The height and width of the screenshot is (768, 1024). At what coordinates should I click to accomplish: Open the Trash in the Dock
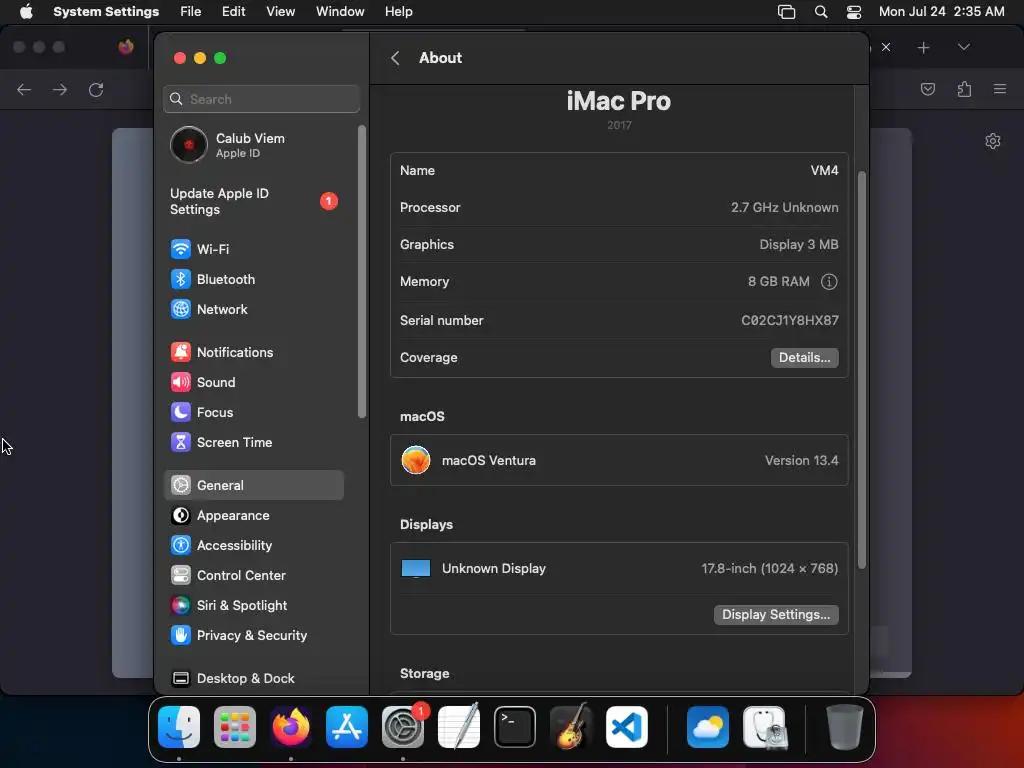coord(844,727)
